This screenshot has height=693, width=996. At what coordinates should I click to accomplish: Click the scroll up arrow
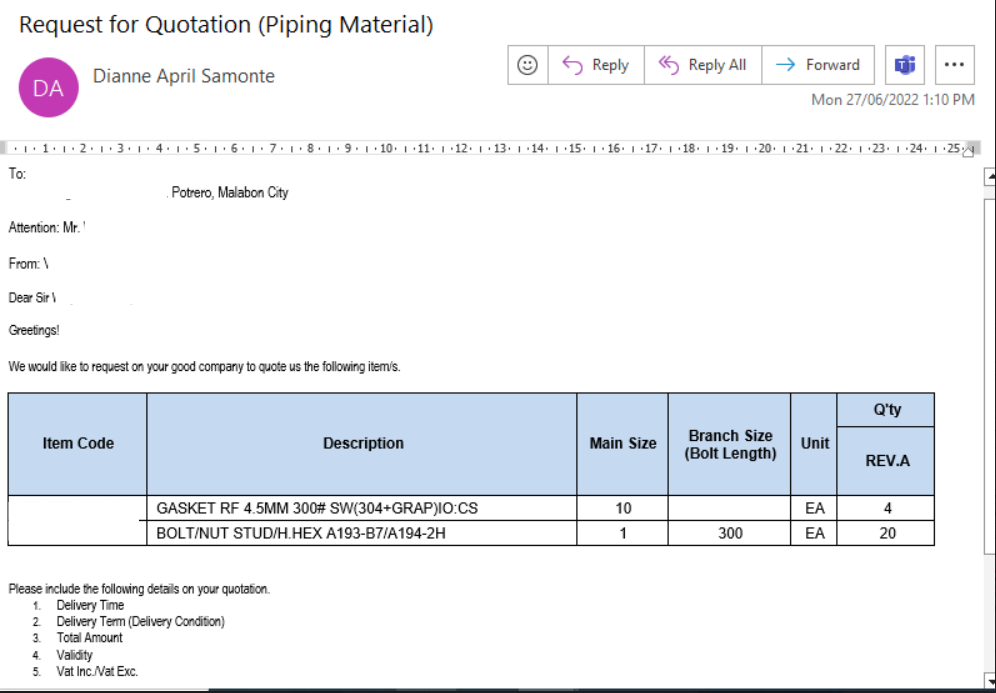[x=989, y=179]
